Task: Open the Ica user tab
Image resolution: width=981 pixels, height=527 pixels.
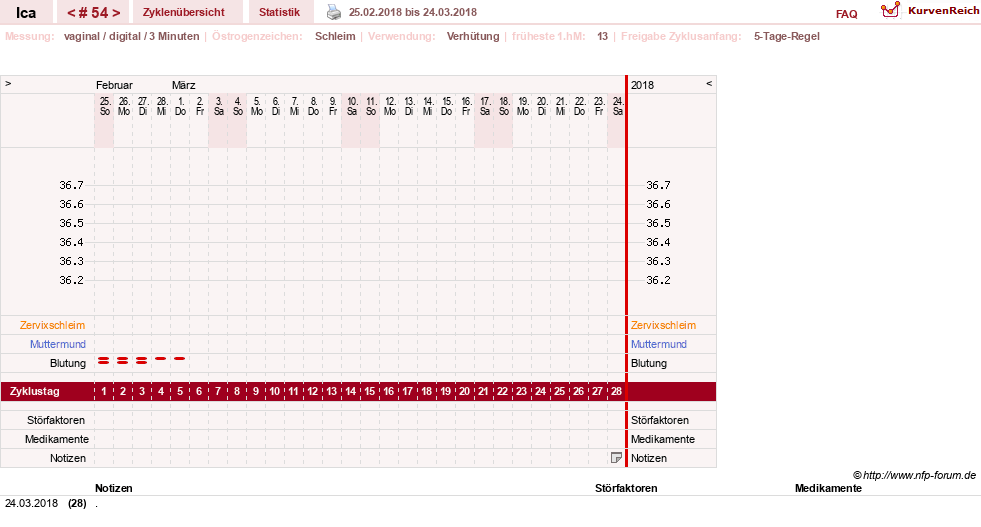Action: pos(26,13)
